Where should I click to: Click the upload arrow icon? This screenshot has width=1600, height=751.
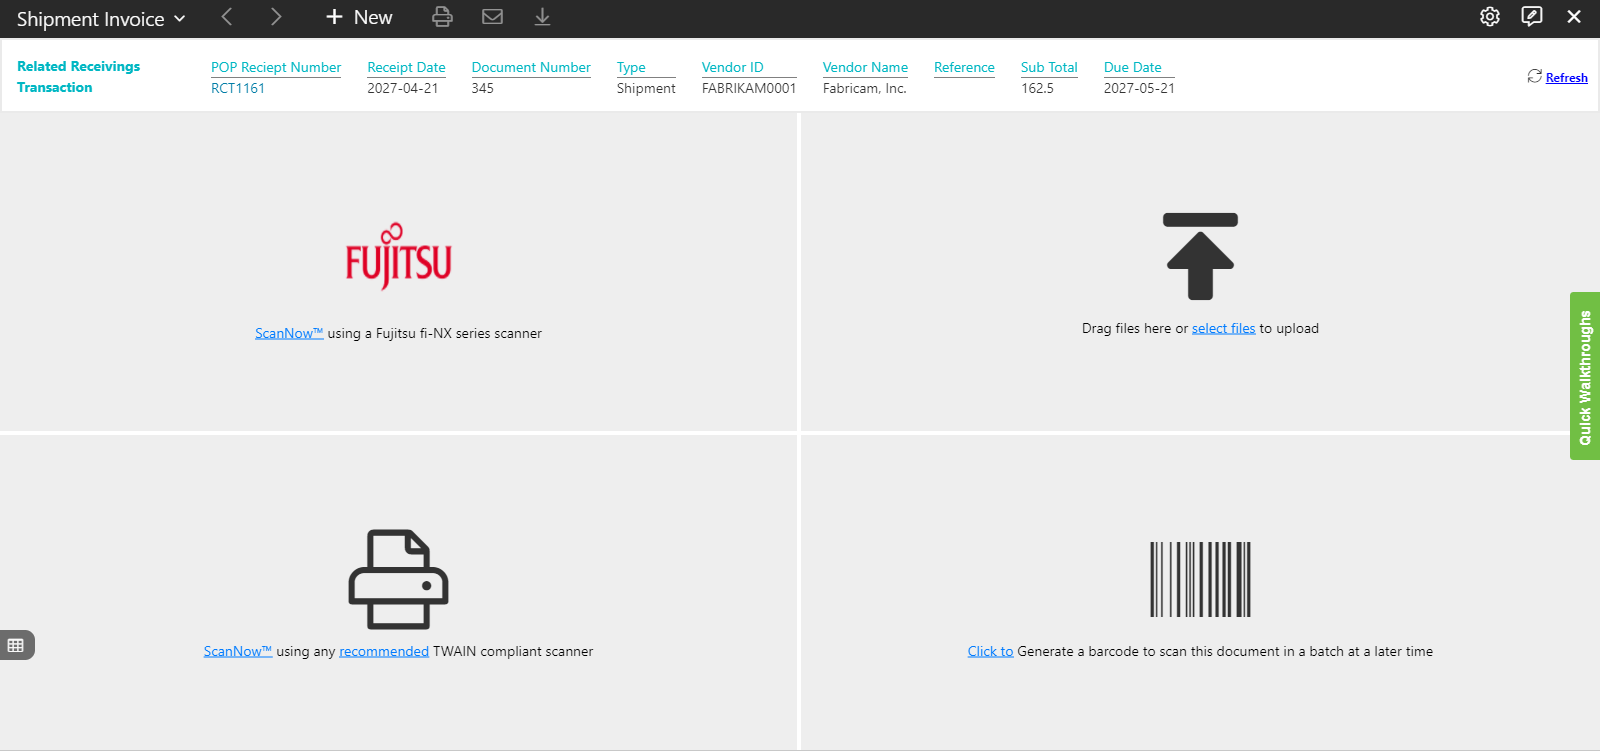pyautogui.click(x=1200, y=256)
